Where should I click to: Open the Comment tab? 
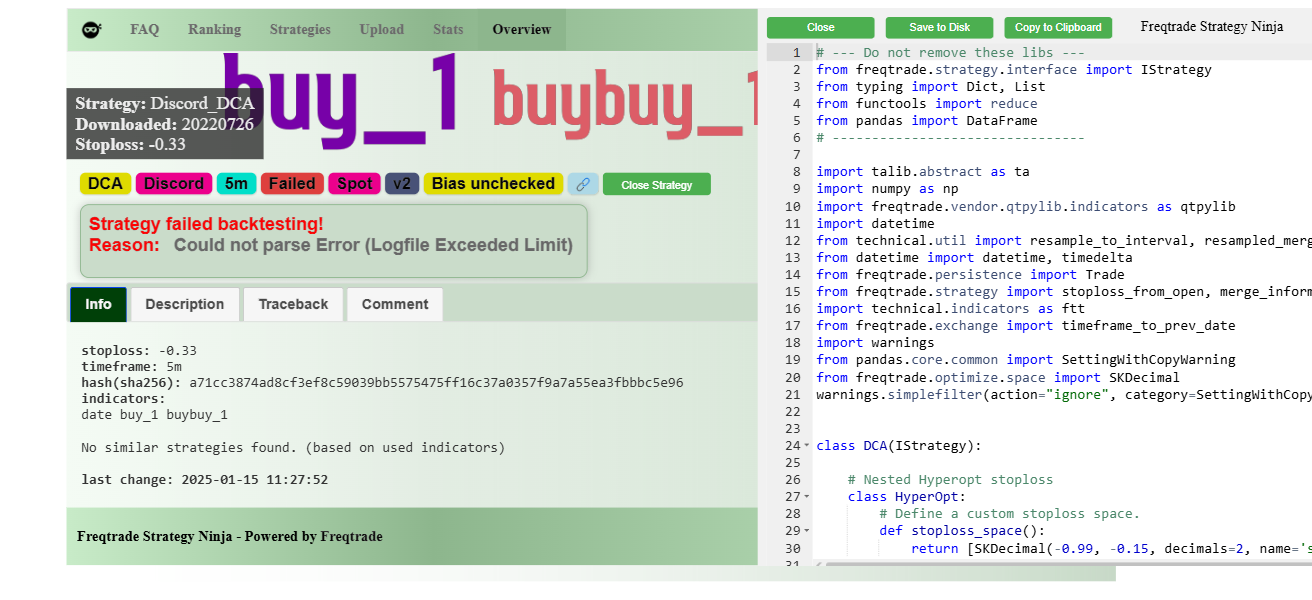(x=395, y=304)
